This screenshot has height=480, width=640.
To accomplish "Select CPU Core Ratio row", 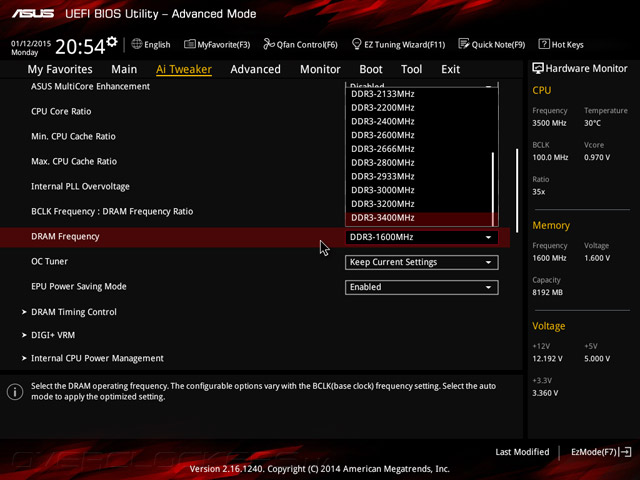I will tap(61, 111).
